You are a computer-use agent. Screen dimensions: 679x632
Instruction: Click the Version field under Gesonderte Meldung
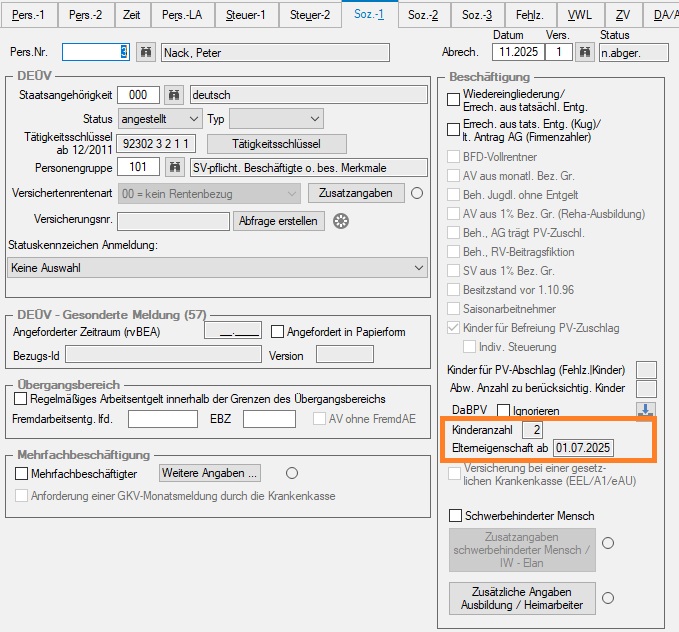coord(345,355)
